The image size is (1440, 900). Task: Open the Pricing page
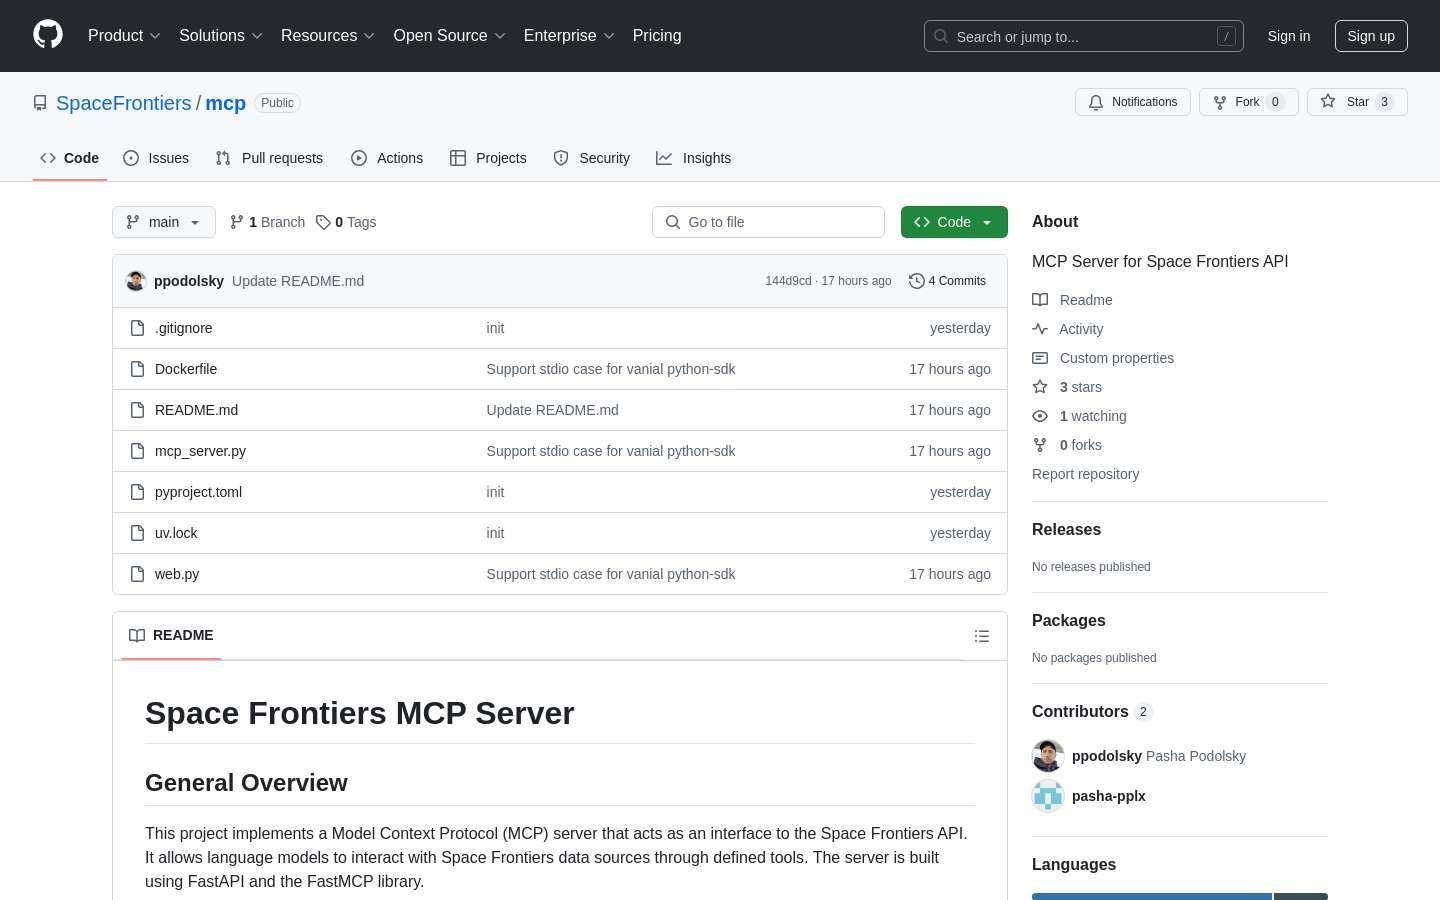pyautogui.click(x=657, y=36)
